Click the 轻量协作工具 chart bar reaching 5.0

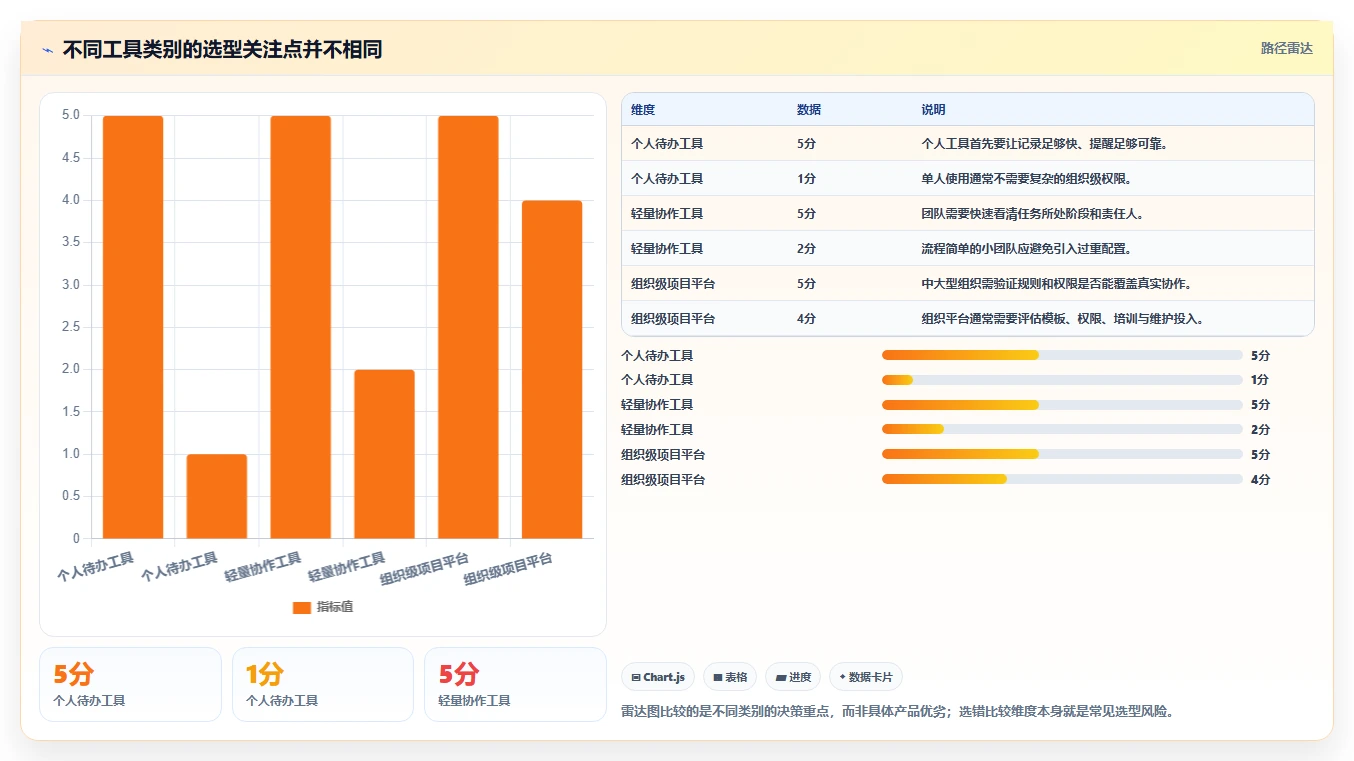click(x=300, y=327)
